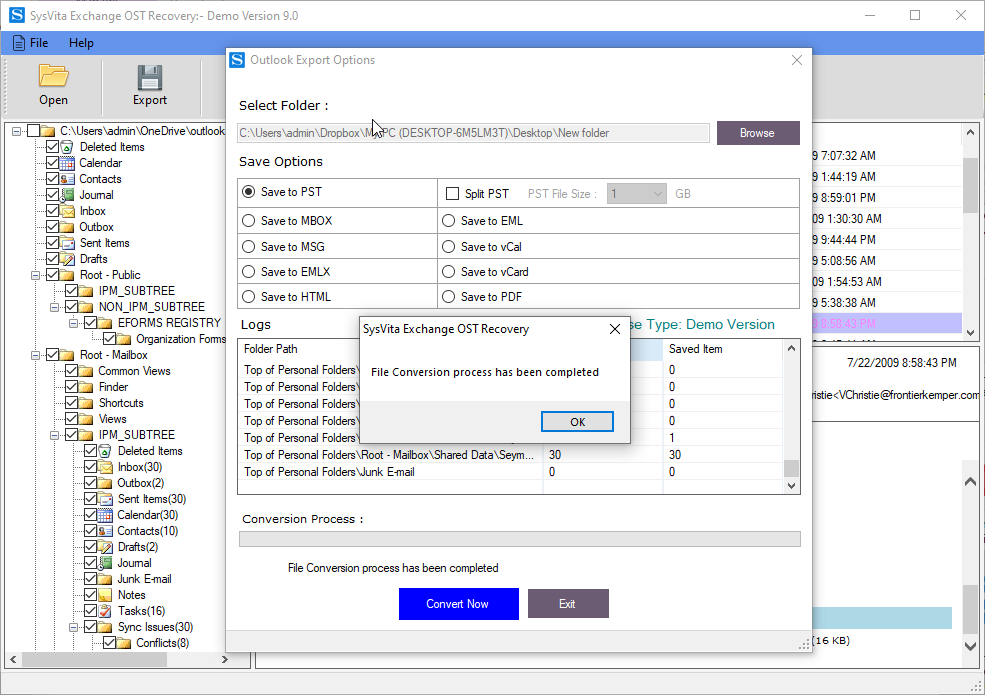Click the folder tree horizontal scrollbar thumb
The width and height of the screenshot is (985, 695).
coord(94,659)
